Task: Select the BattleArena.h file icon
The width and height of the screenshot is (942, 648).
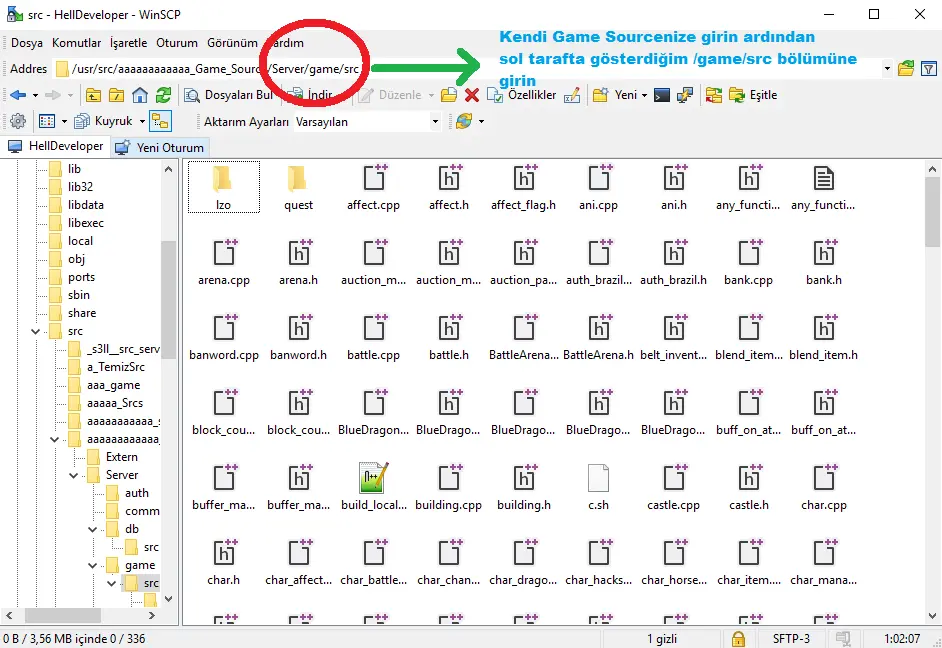Action: (x=598, y=328)
